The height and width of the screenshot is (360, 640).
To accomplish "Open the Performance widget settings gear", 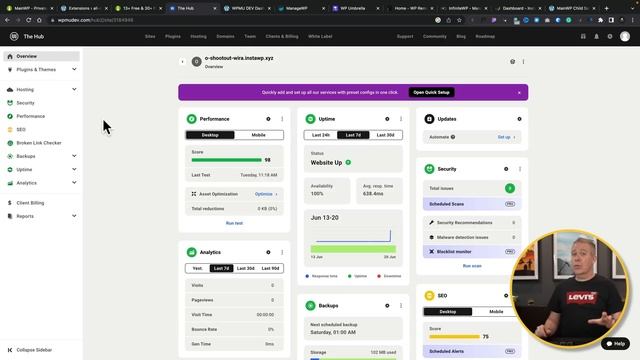I will (268, 119).
